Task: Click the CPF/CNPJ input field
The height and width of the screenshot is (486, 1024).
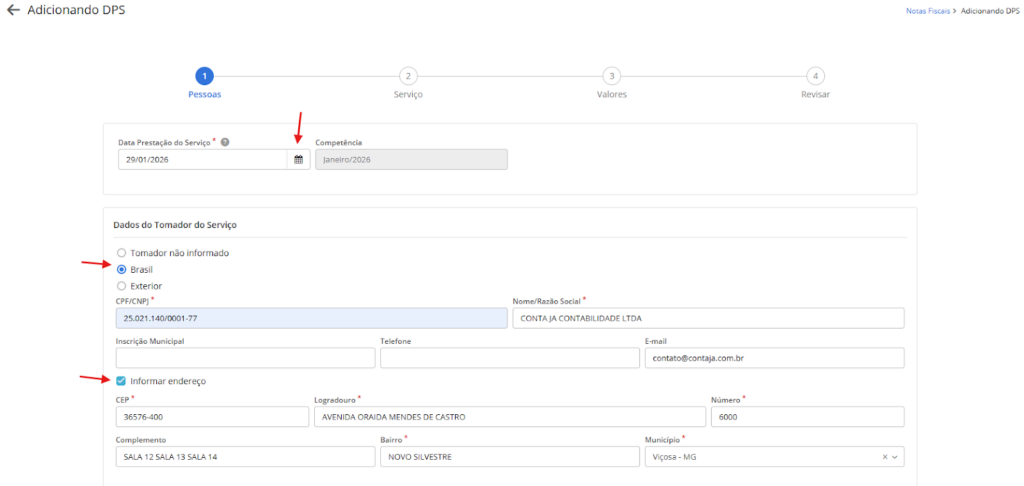Action: [311, 318]
